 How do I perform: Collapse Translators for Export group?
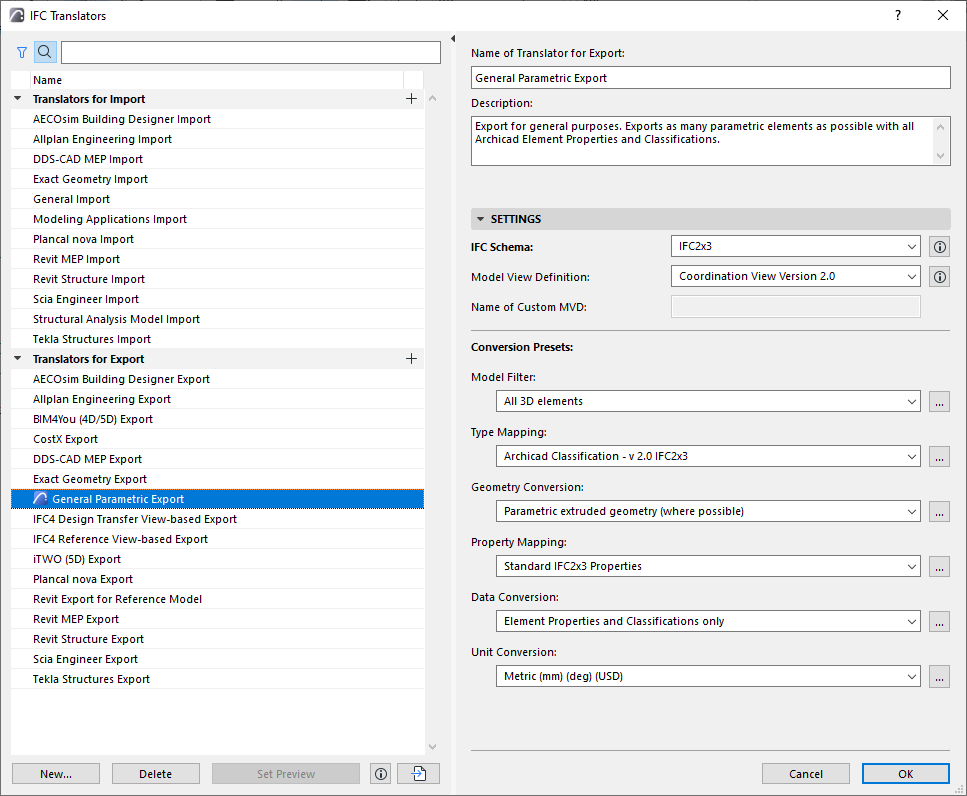(18, 358)
